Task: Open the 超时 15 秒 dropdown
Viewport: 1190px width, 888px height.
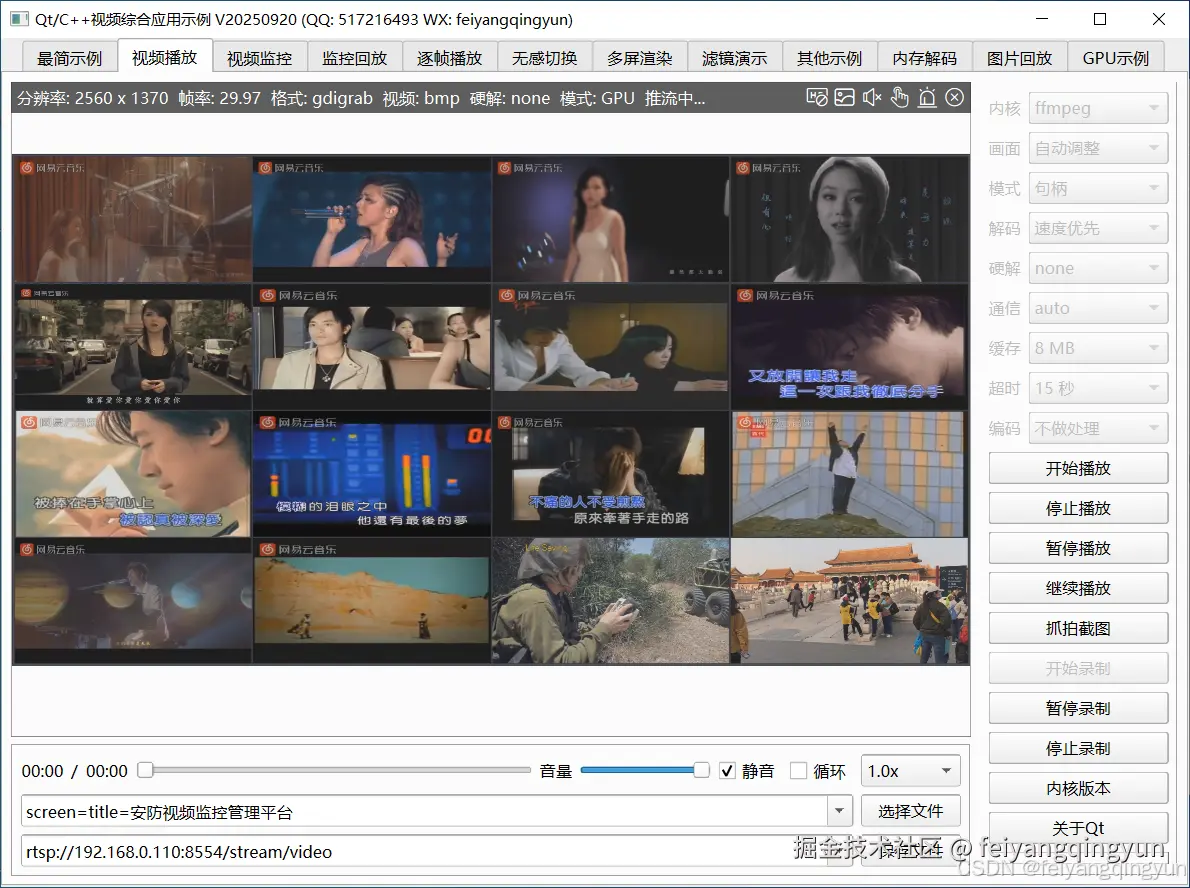Action: (1098, 389)
